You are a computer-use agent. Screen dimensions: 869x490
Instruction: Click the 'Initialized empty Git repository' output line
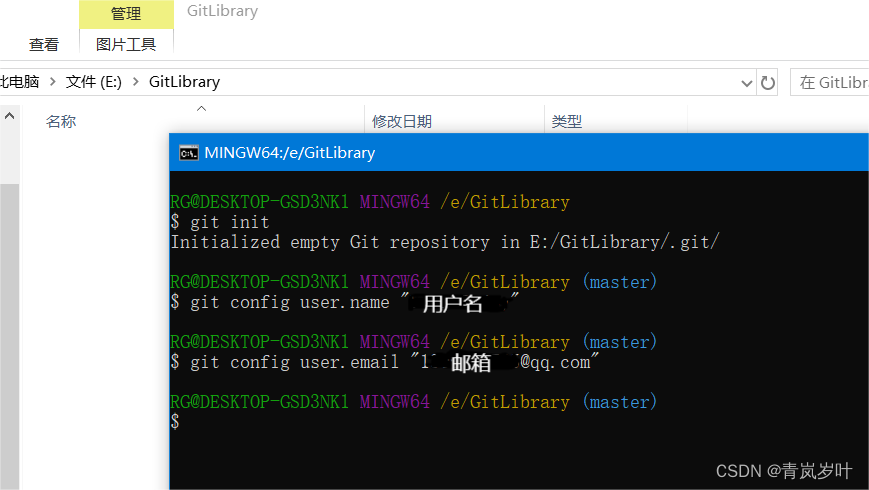pyautogui.click(x=445, y=242)
